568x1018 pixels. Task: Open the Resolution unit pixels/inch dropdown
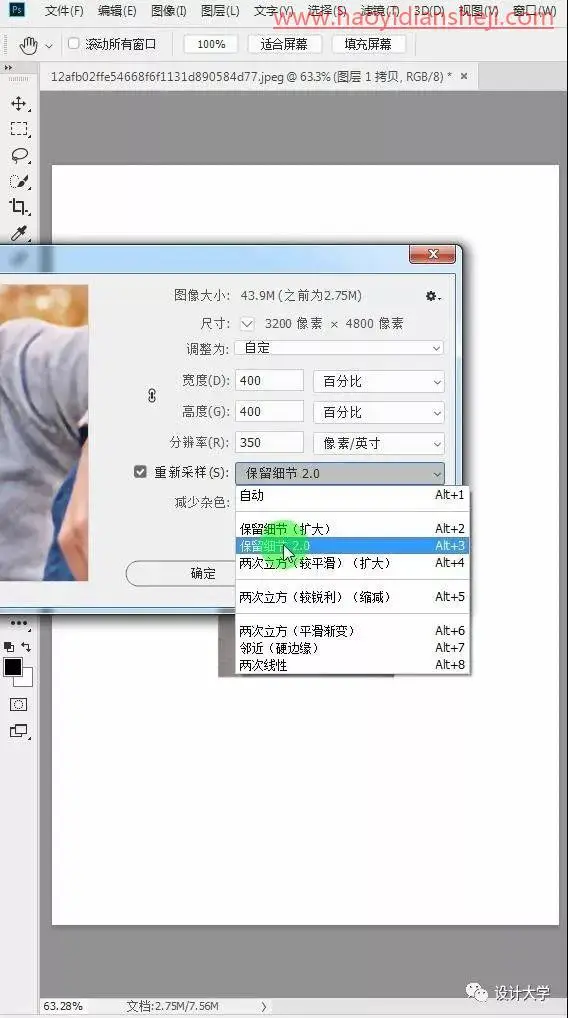pos(378,443)
